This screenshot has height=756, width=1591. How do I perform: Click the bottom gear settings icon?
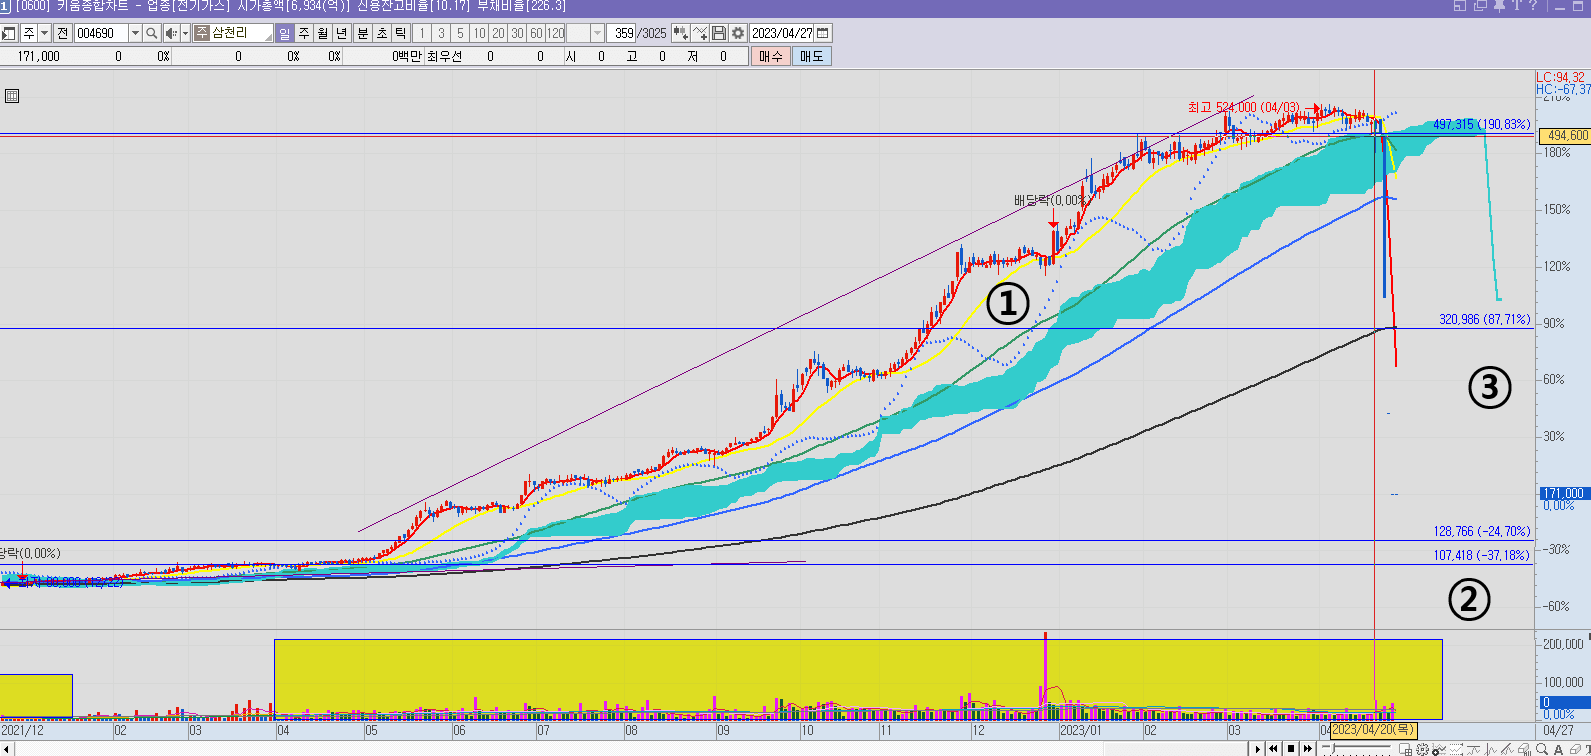pos(1422,748)
